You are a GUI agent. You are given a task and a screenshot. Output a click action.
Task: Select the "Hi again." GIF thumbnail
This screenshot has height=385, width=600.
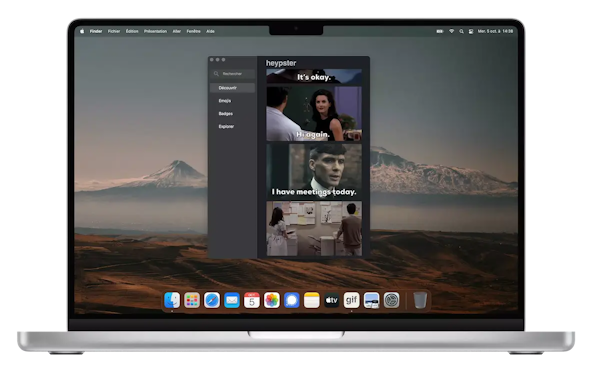(x=314, y=114)
